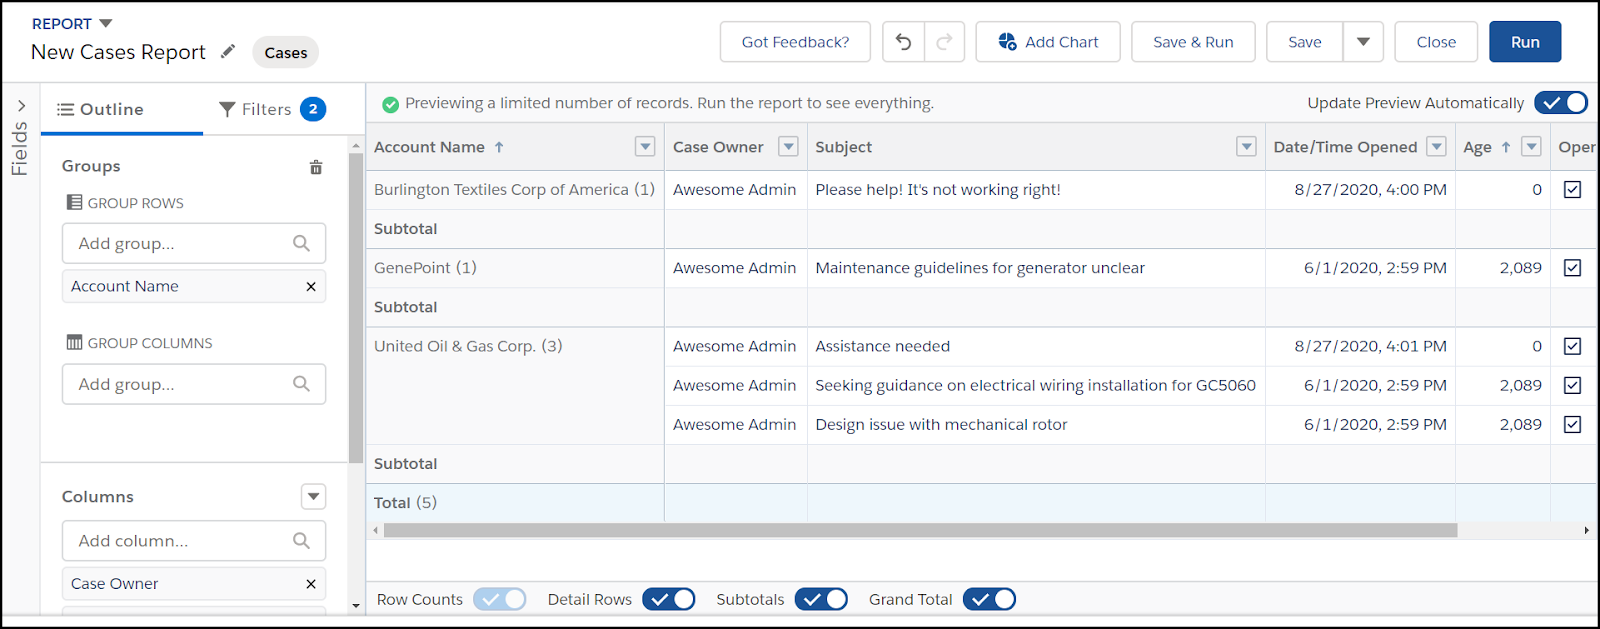Click search icon in Add column field
1600x629 pixels.
click(301, 540)
